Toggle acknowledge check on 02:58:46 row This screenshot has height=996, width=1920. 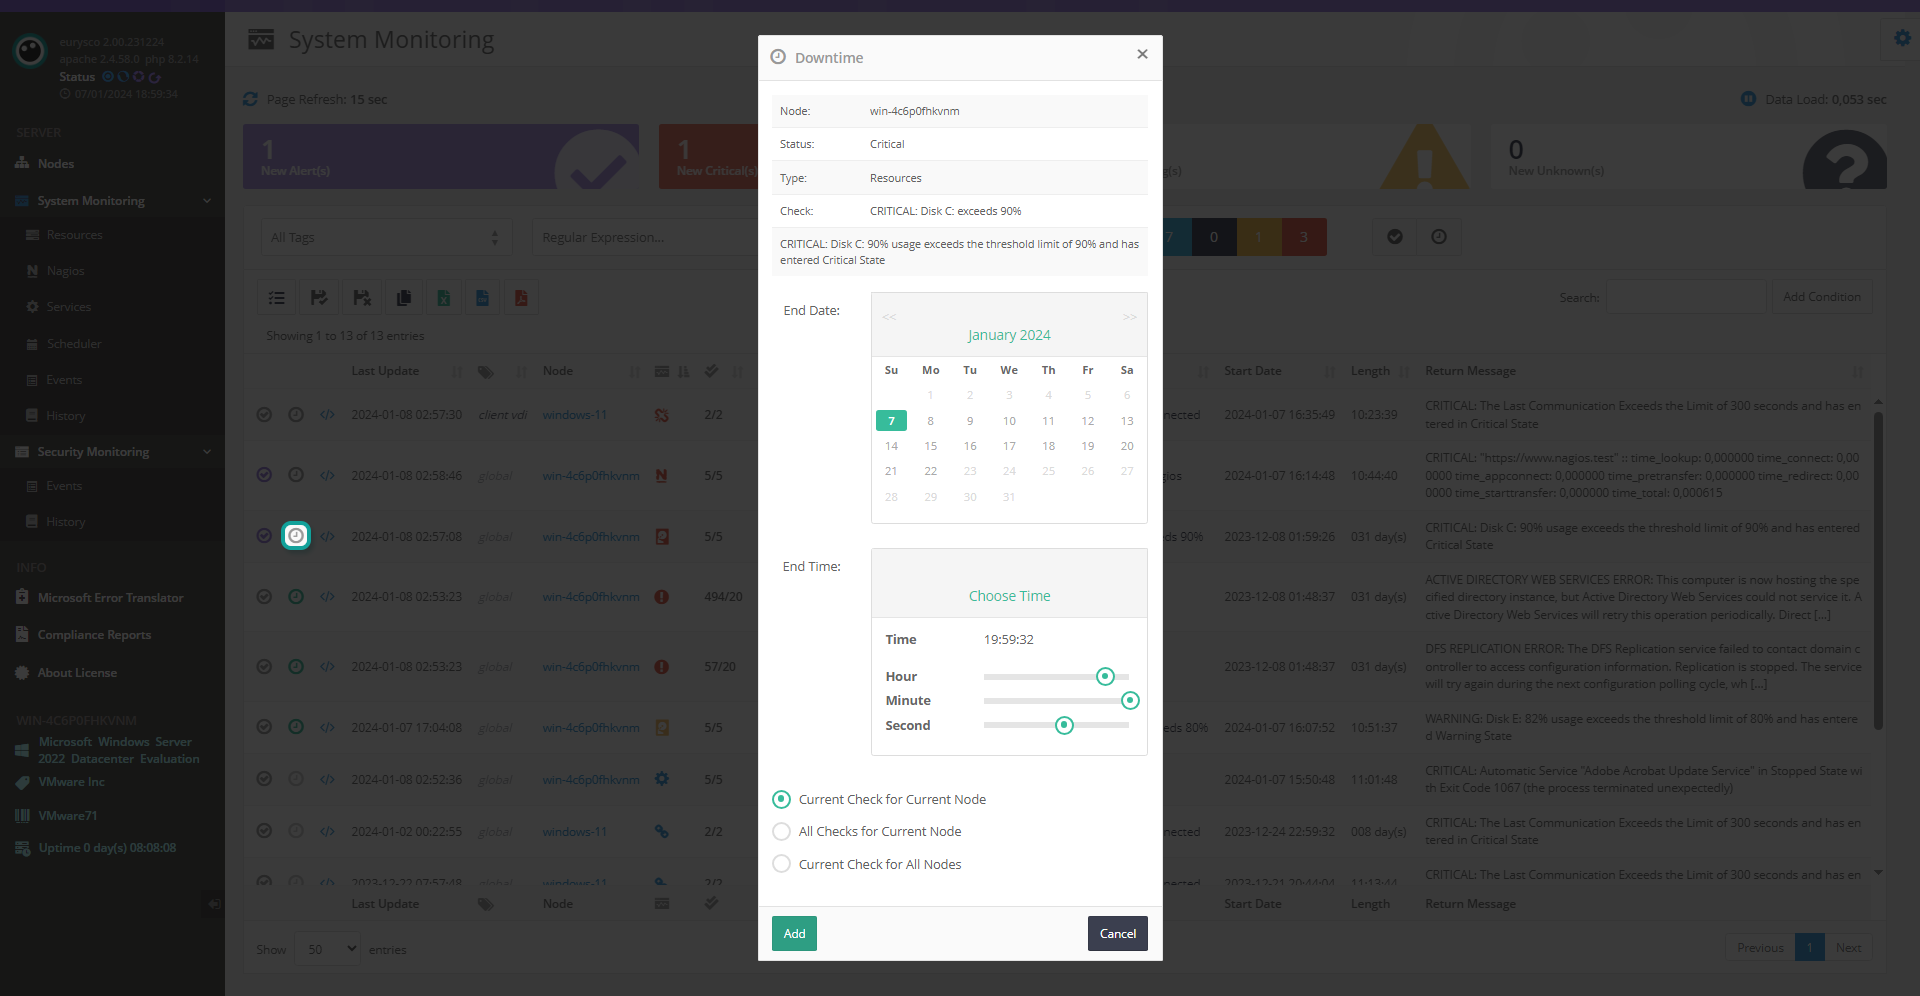264,475
